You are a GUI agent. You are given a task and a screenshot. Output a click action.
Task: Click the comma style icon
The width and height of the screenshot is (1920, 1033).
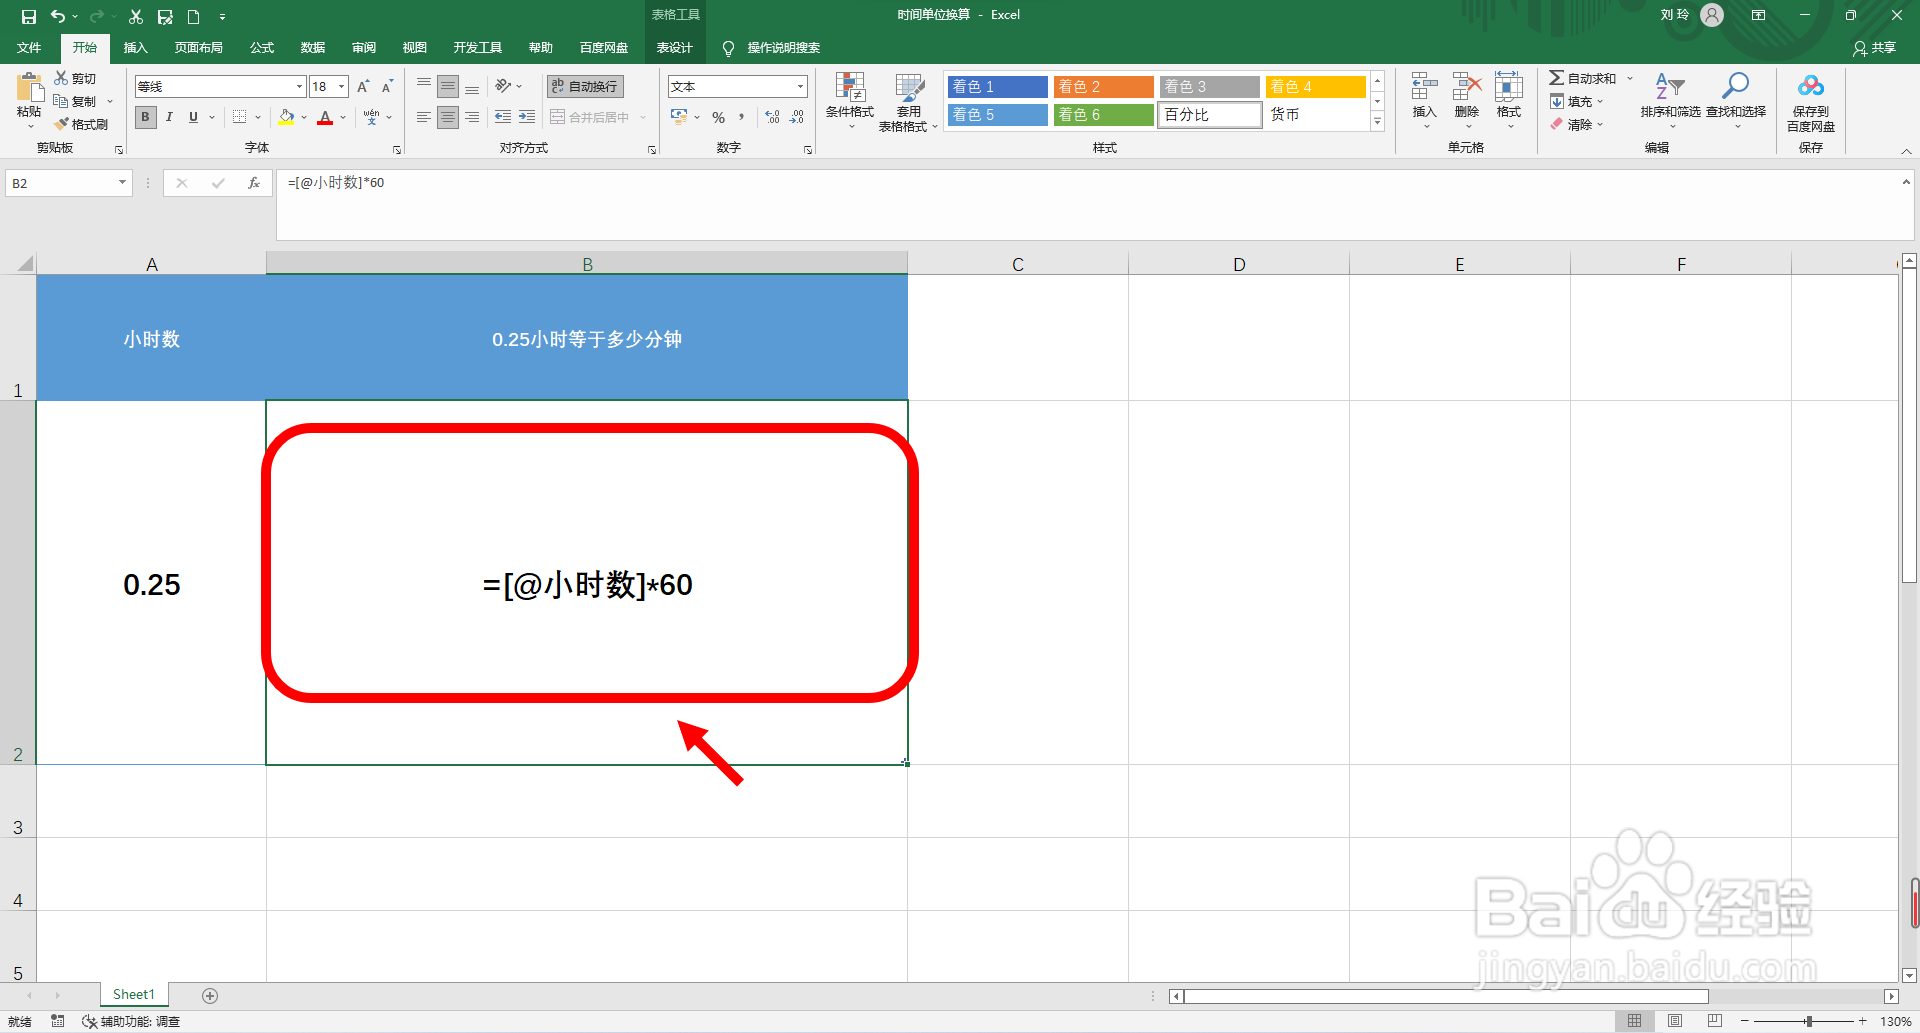pos(742,117)
